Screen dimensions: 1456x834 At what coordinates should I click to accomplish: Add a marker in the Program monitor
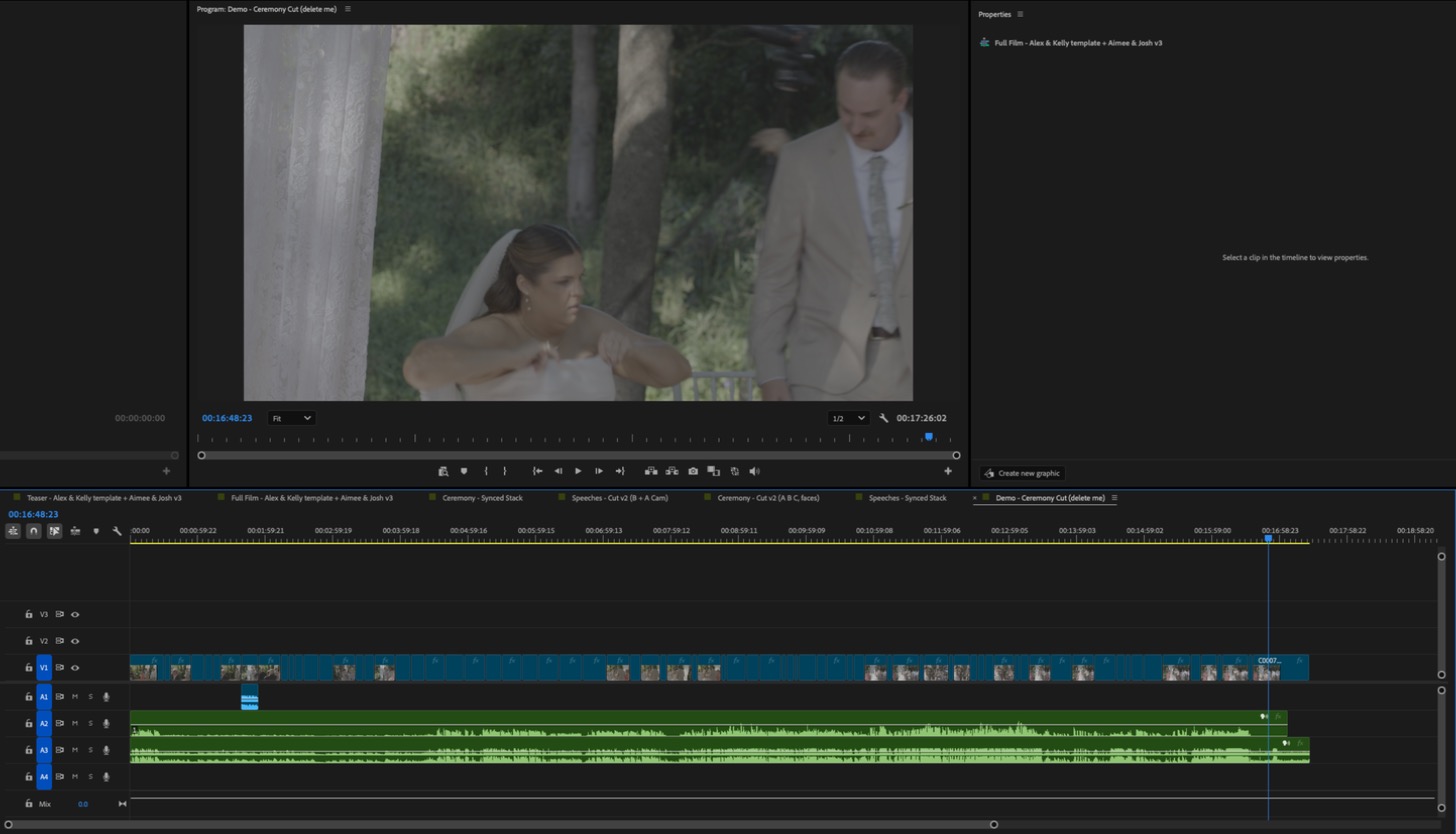[464, 471]
